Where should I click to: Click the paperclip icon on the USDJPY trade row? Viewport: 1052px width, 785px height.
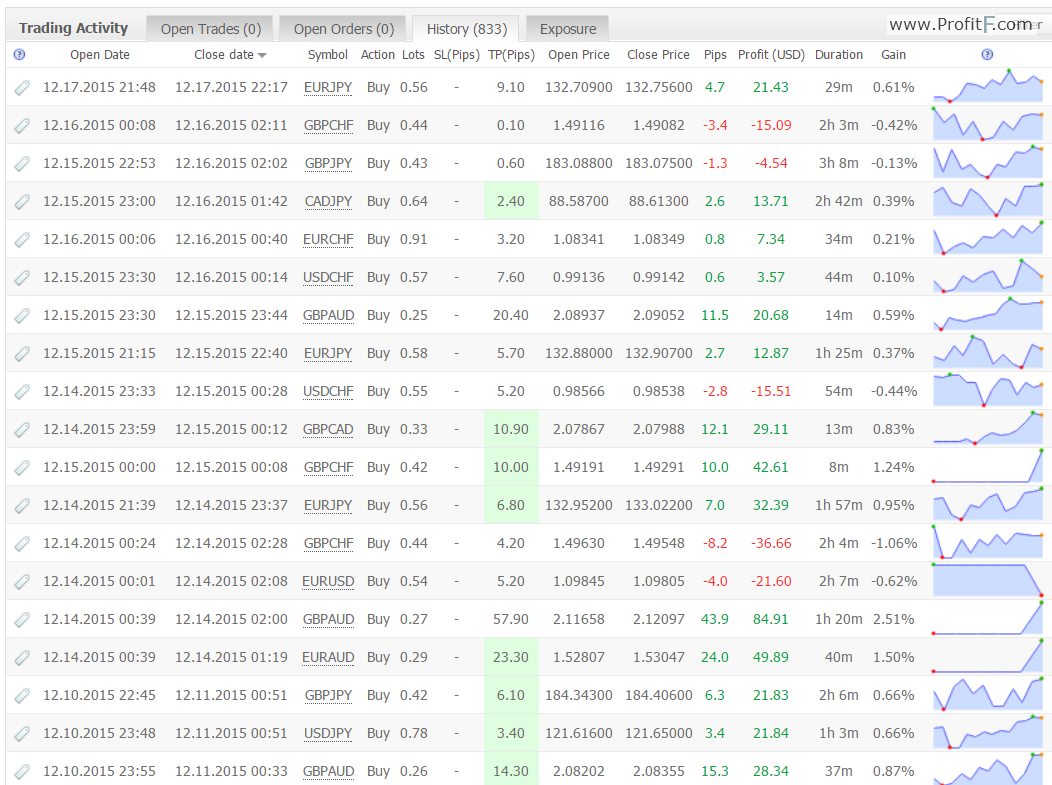pyautogui.click(x=22, y=734)
